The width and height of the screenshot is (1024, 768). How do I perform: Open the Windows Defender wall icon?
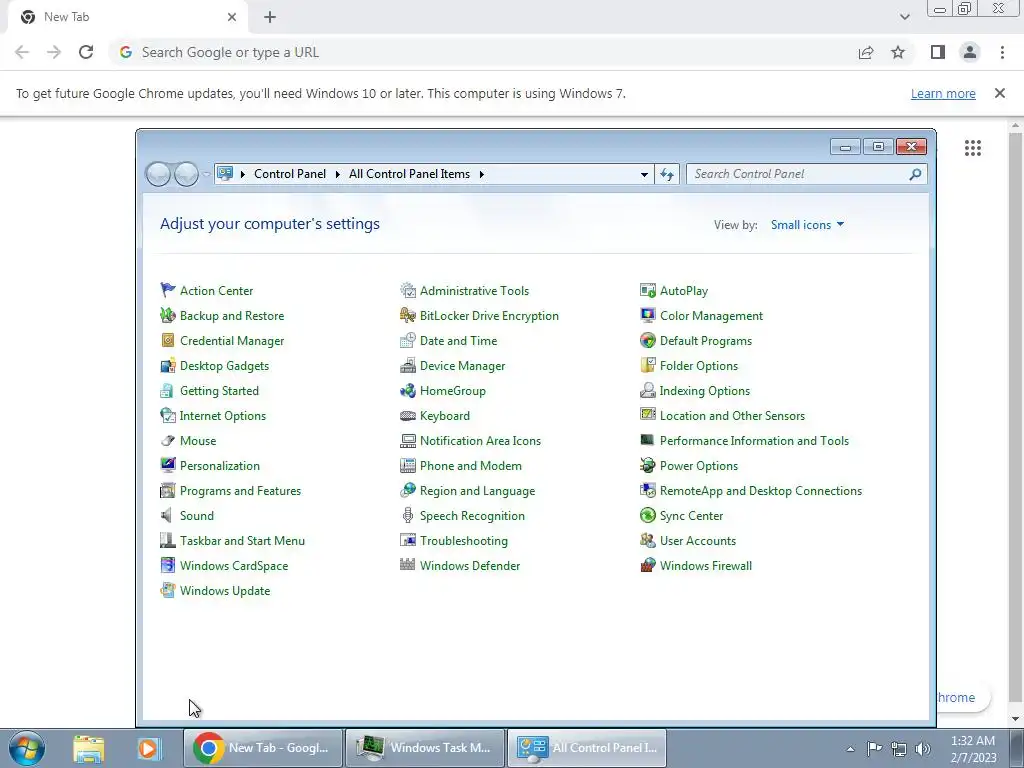(408, 565)
